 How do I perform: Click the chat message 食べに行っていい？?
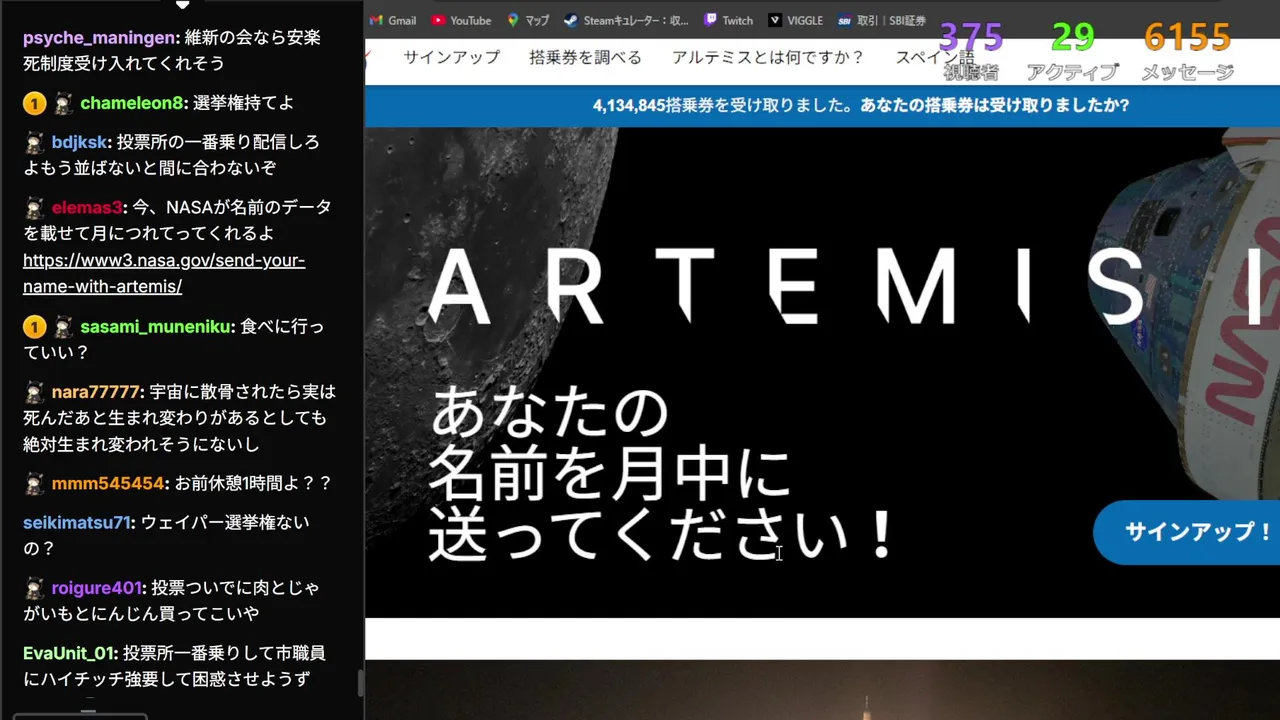[x=174, y=340]
